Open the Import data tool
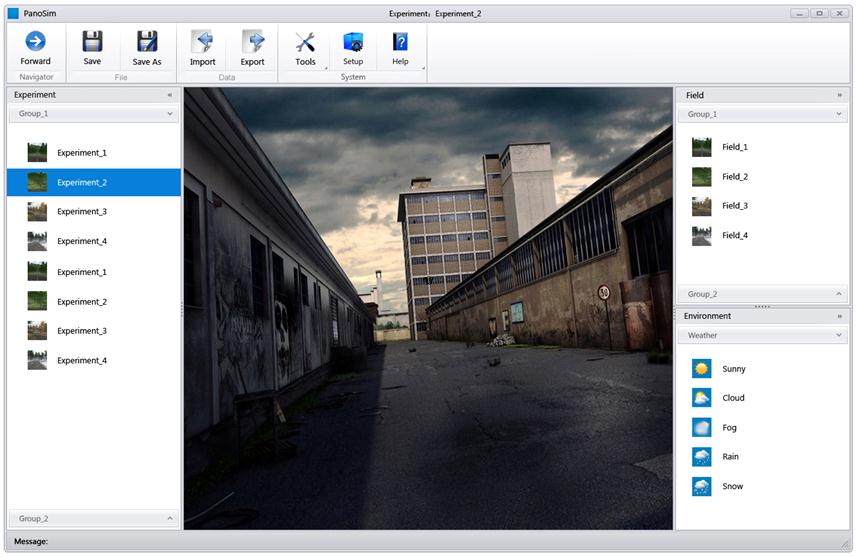This screenshot has width=858, height=557. point(202,41)
